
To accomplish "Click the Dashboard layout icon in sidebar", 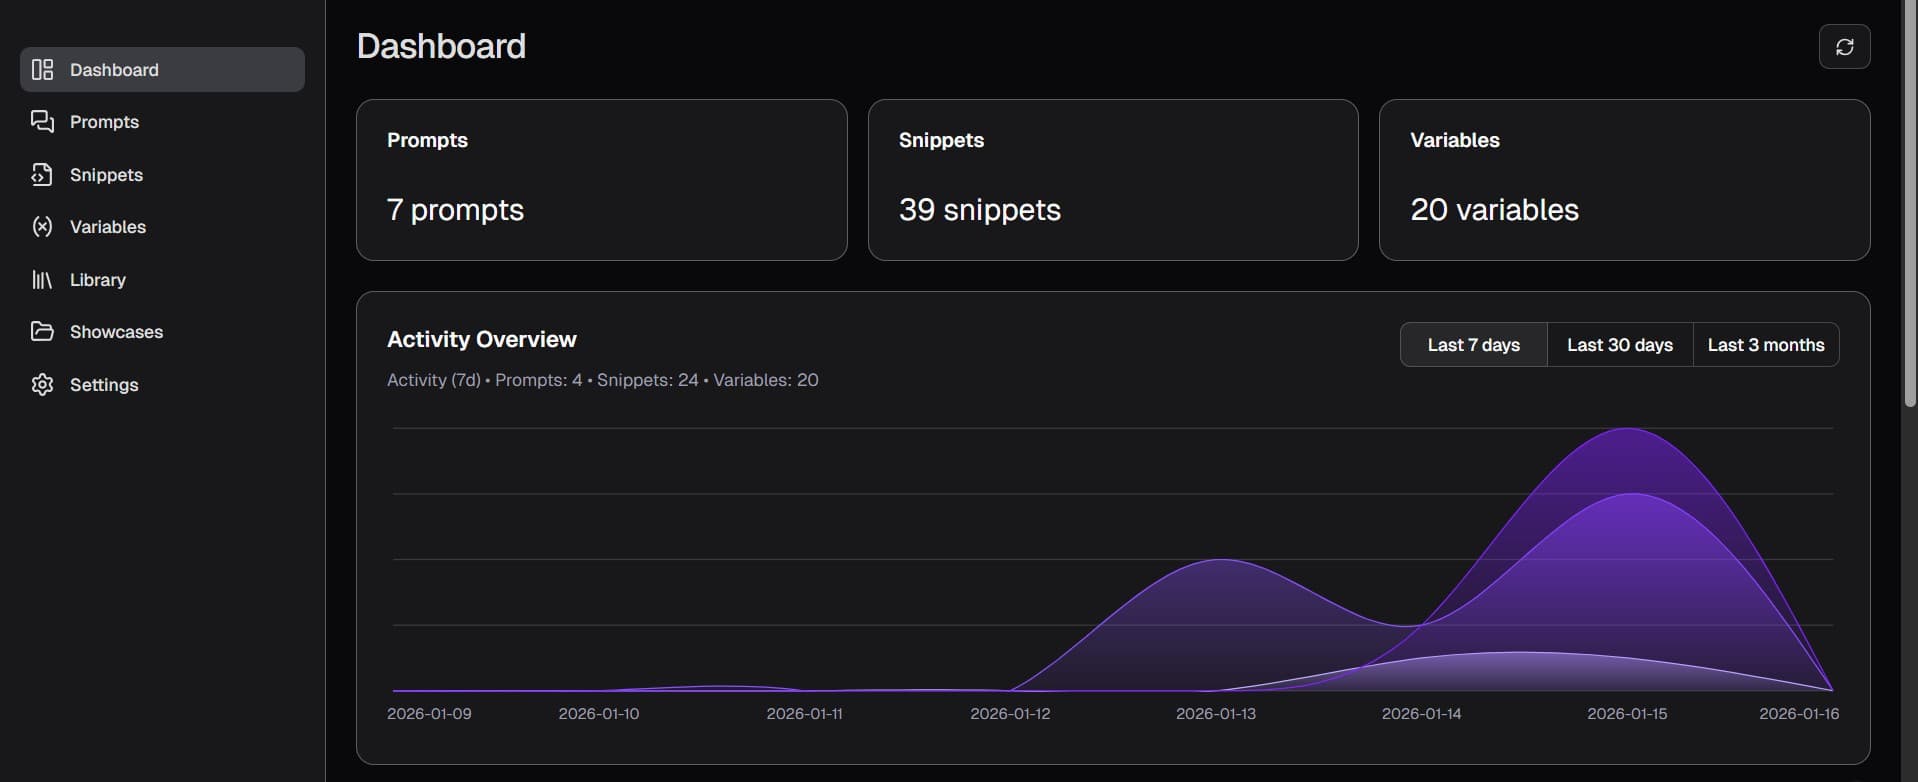I will [42, 70].
